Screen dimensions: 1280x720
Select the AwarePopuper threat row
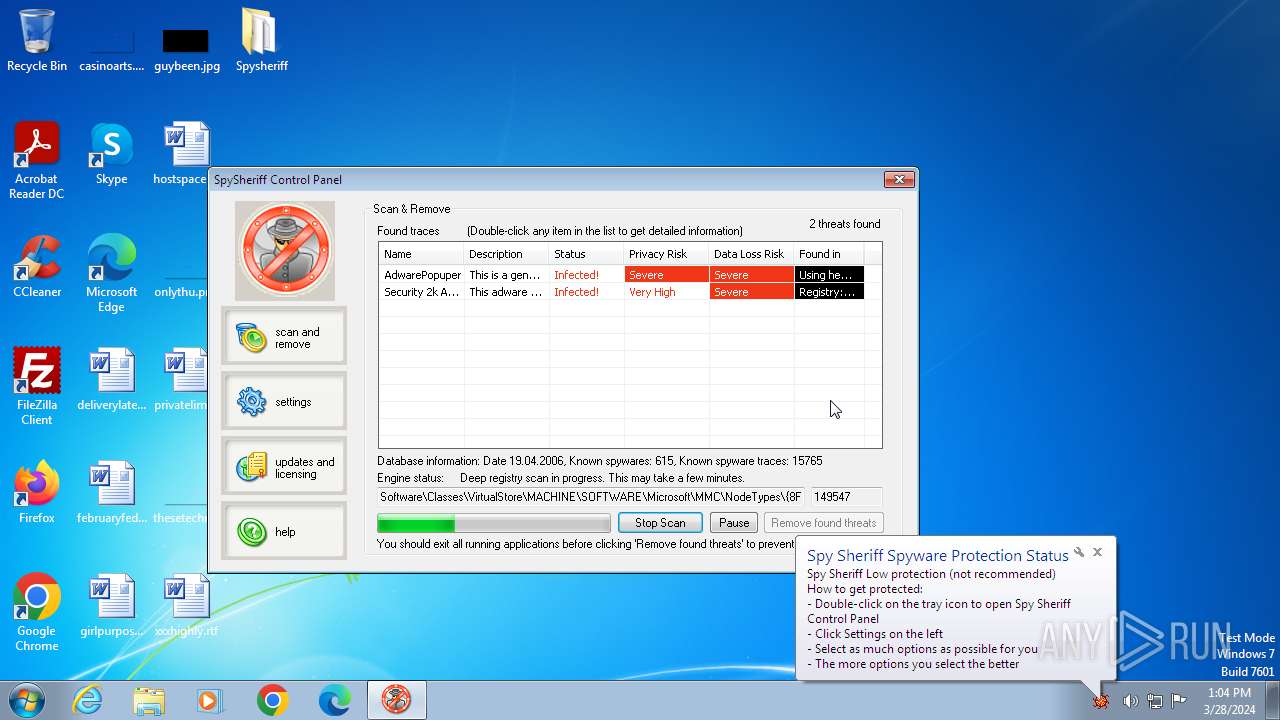(622, 275)
